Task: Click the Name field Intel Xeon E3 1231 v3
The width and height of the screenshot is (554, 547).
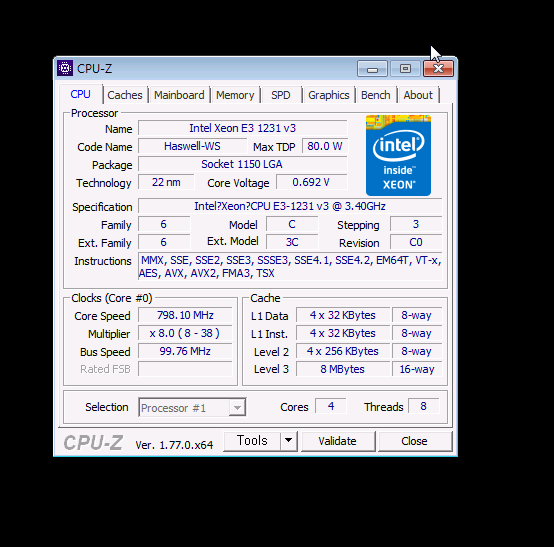Action: pos(242,128)
